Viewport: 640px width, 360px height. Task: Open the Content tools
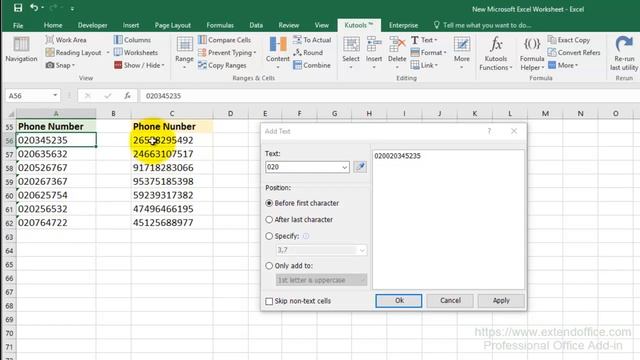click(278, 52)
